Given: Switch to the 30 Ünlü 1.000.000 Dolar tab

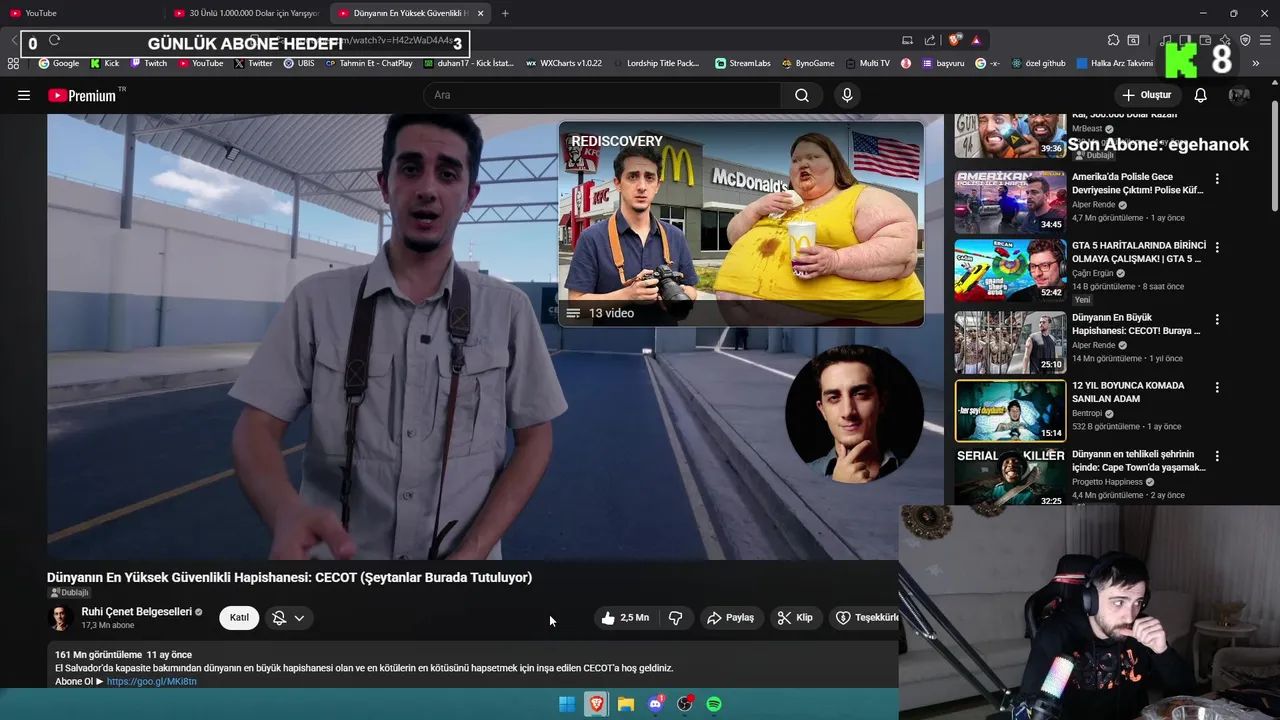Looking at the screenshot, I should point(245,13).
